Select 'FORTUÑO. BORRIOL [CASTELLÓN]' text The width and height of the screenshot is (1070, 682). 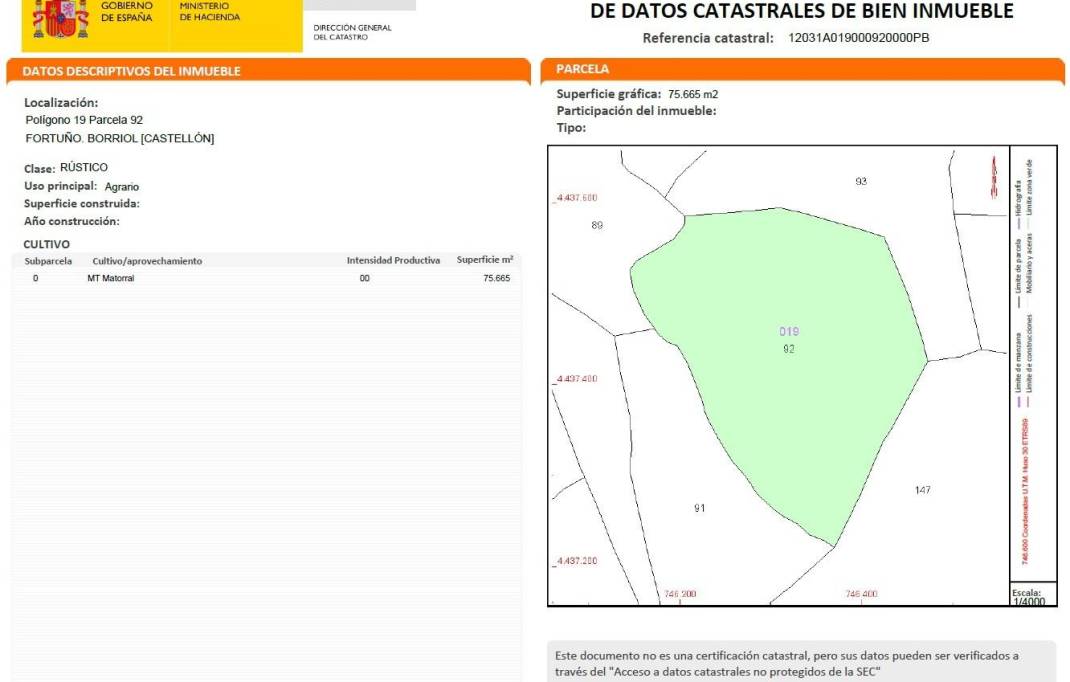pos(119,139)
